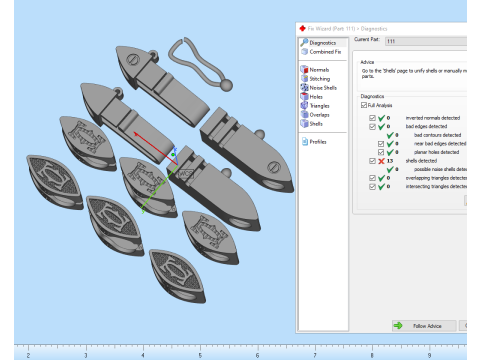
Task: Toggle the near bad edges detected checkbox
Action: 381,144
